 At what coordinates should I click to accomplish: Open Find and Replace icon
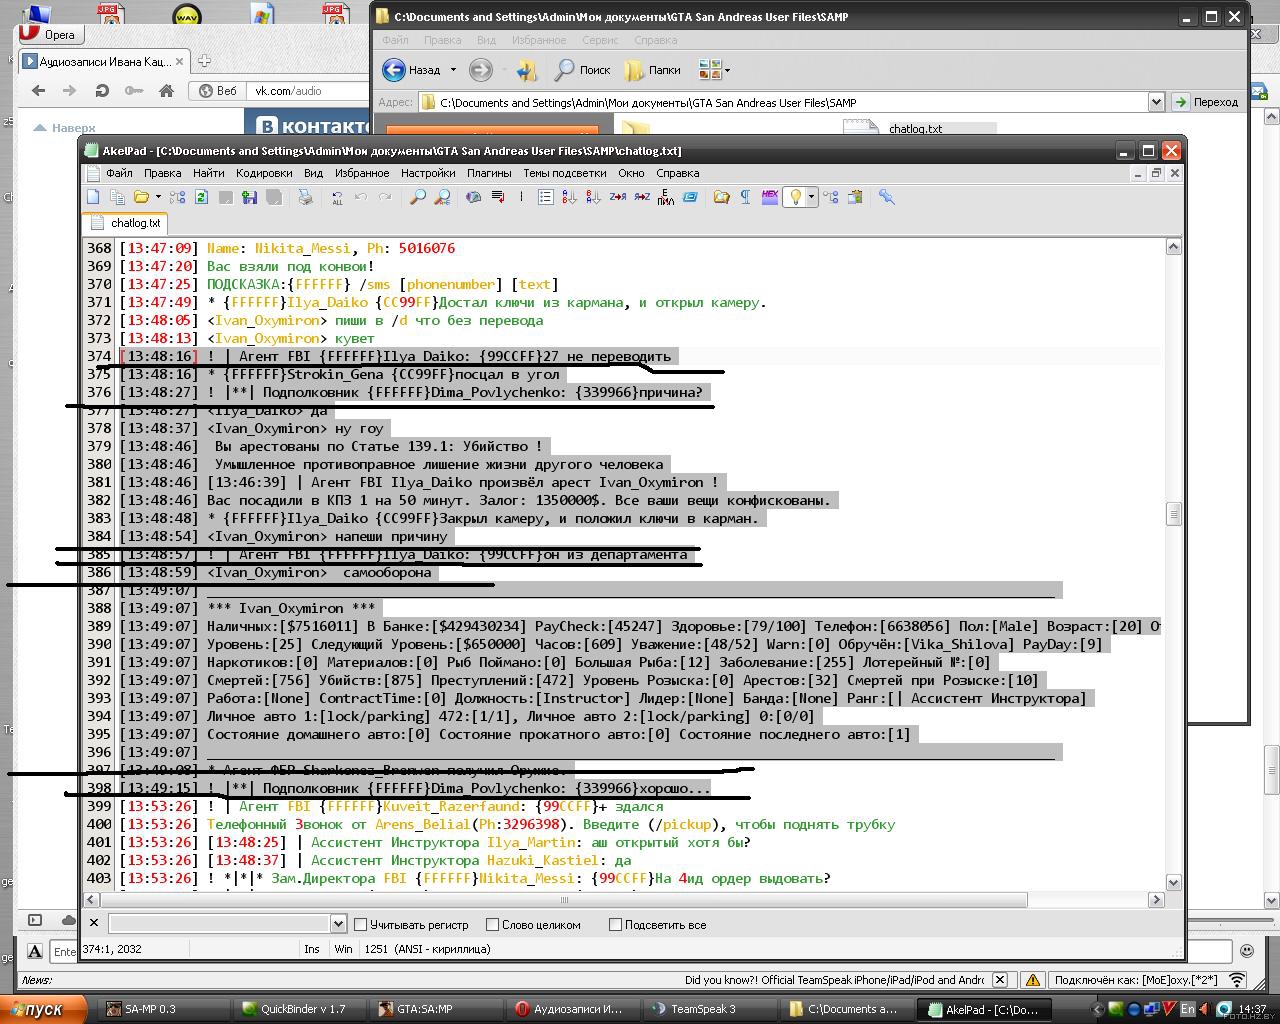442,197
